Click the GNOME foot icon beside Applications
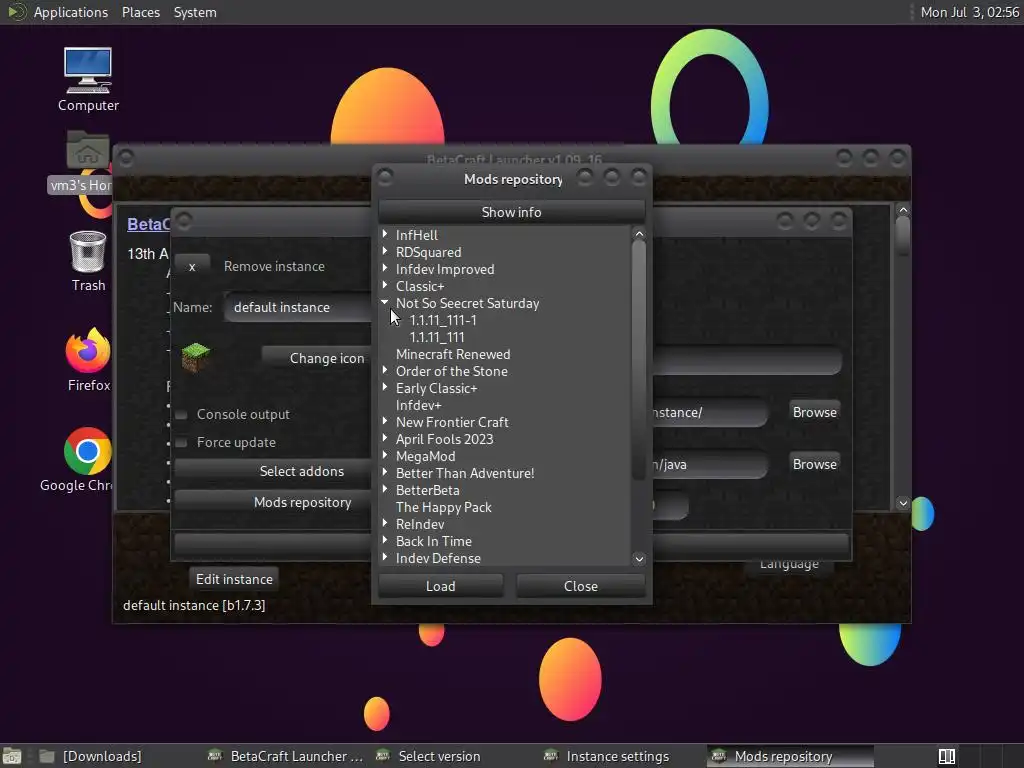This screenshot has width=1024, height=768. tap(16, 12)
